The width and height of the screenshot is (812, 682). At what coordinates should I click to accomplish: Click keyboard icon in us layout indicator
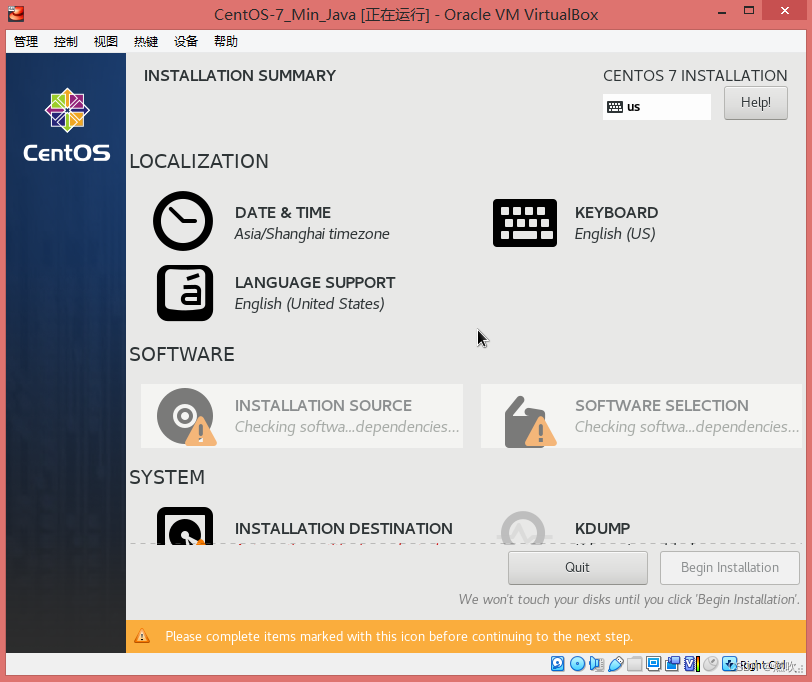tap(615, 107)
